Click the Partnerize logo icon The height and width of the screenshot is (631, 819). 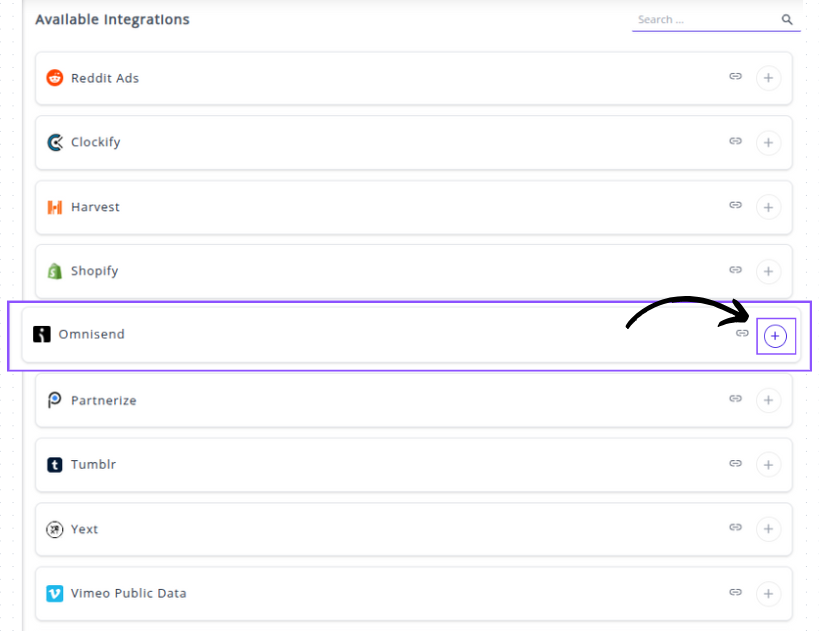55,400
